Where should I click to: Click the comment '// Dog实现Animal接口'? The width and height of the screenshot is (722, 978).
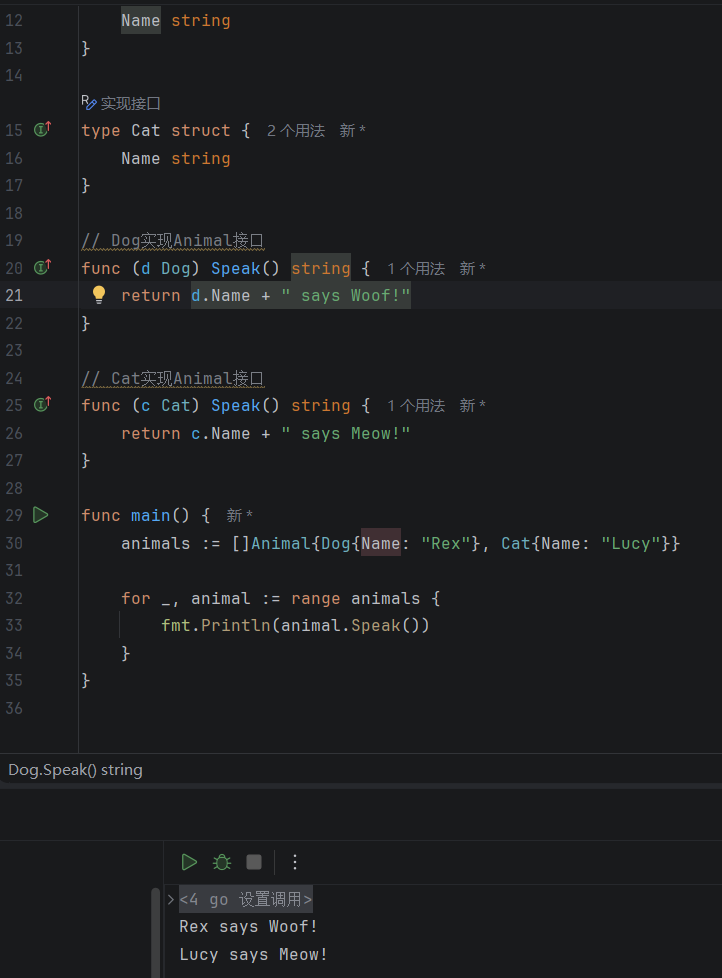coord(173,241)
